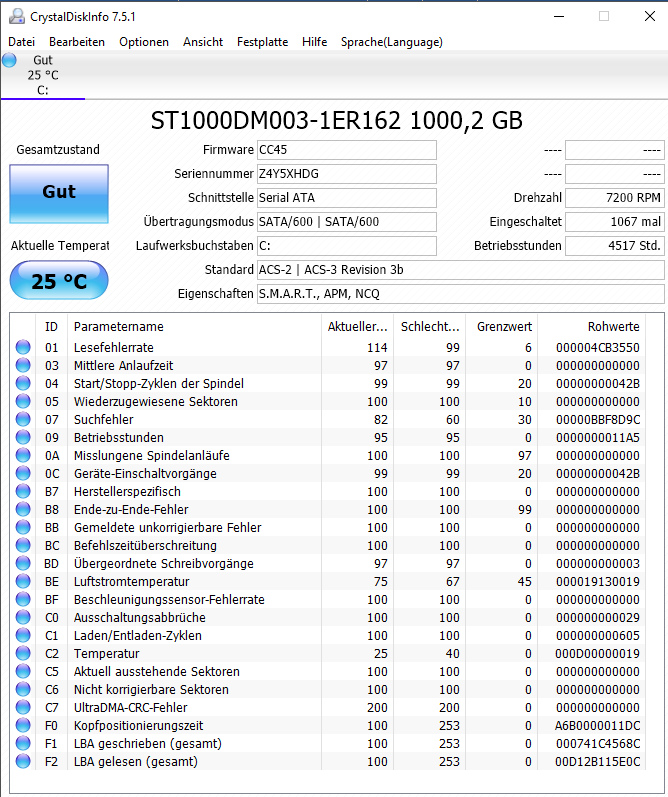
Task: Click the Grenzwert column header
Action: pyautogui.click(x=502, y=326)
